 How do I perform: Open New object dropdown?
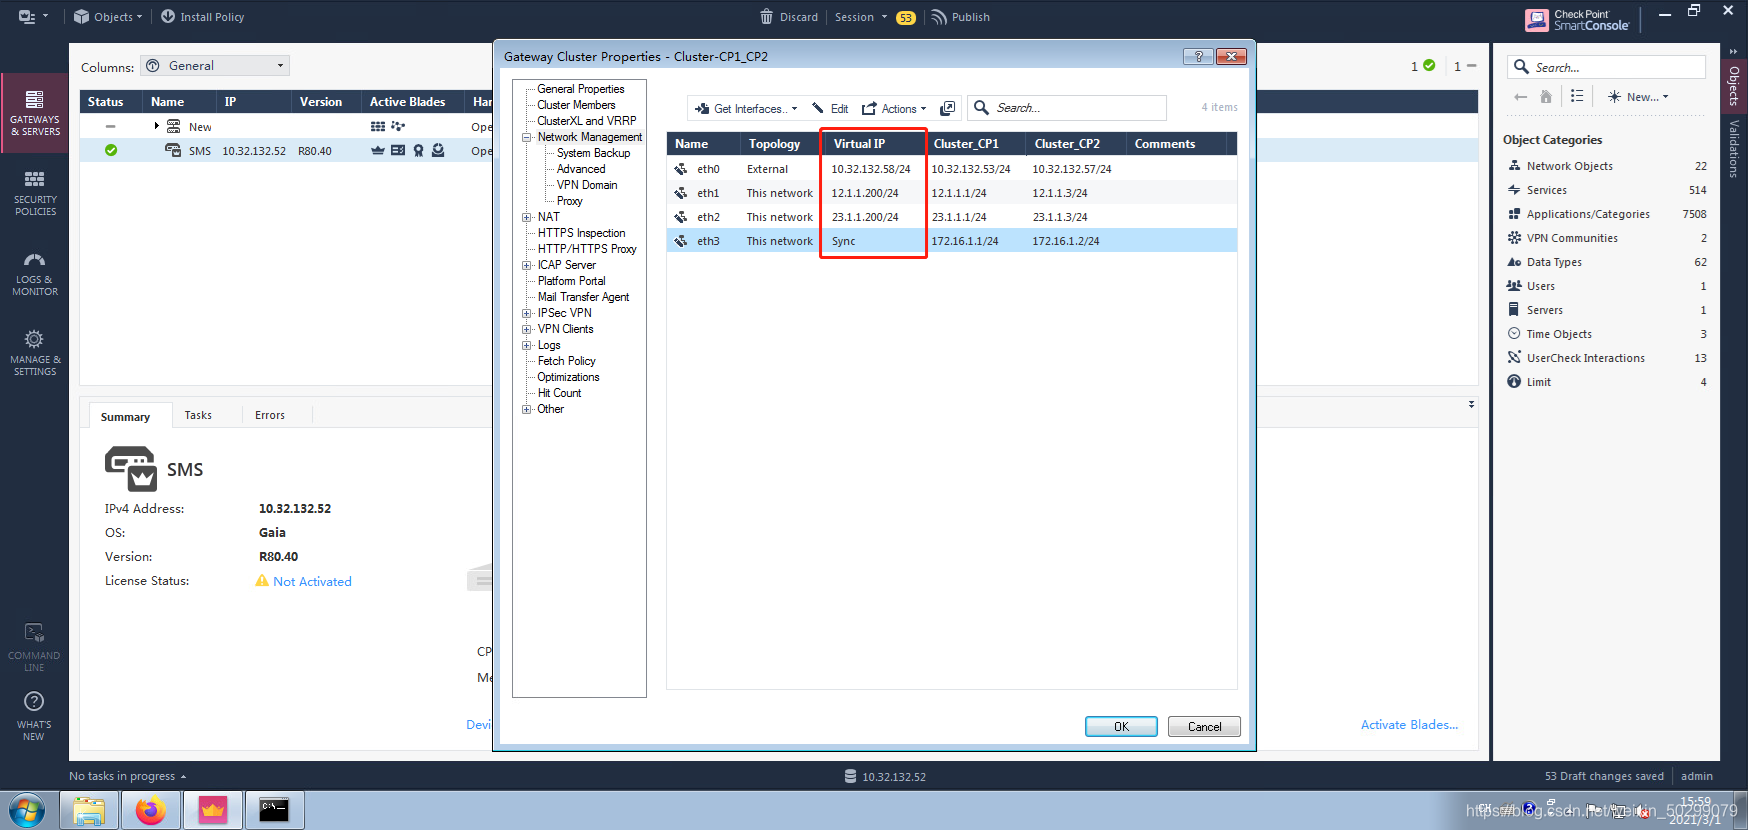pos(1638,97)
